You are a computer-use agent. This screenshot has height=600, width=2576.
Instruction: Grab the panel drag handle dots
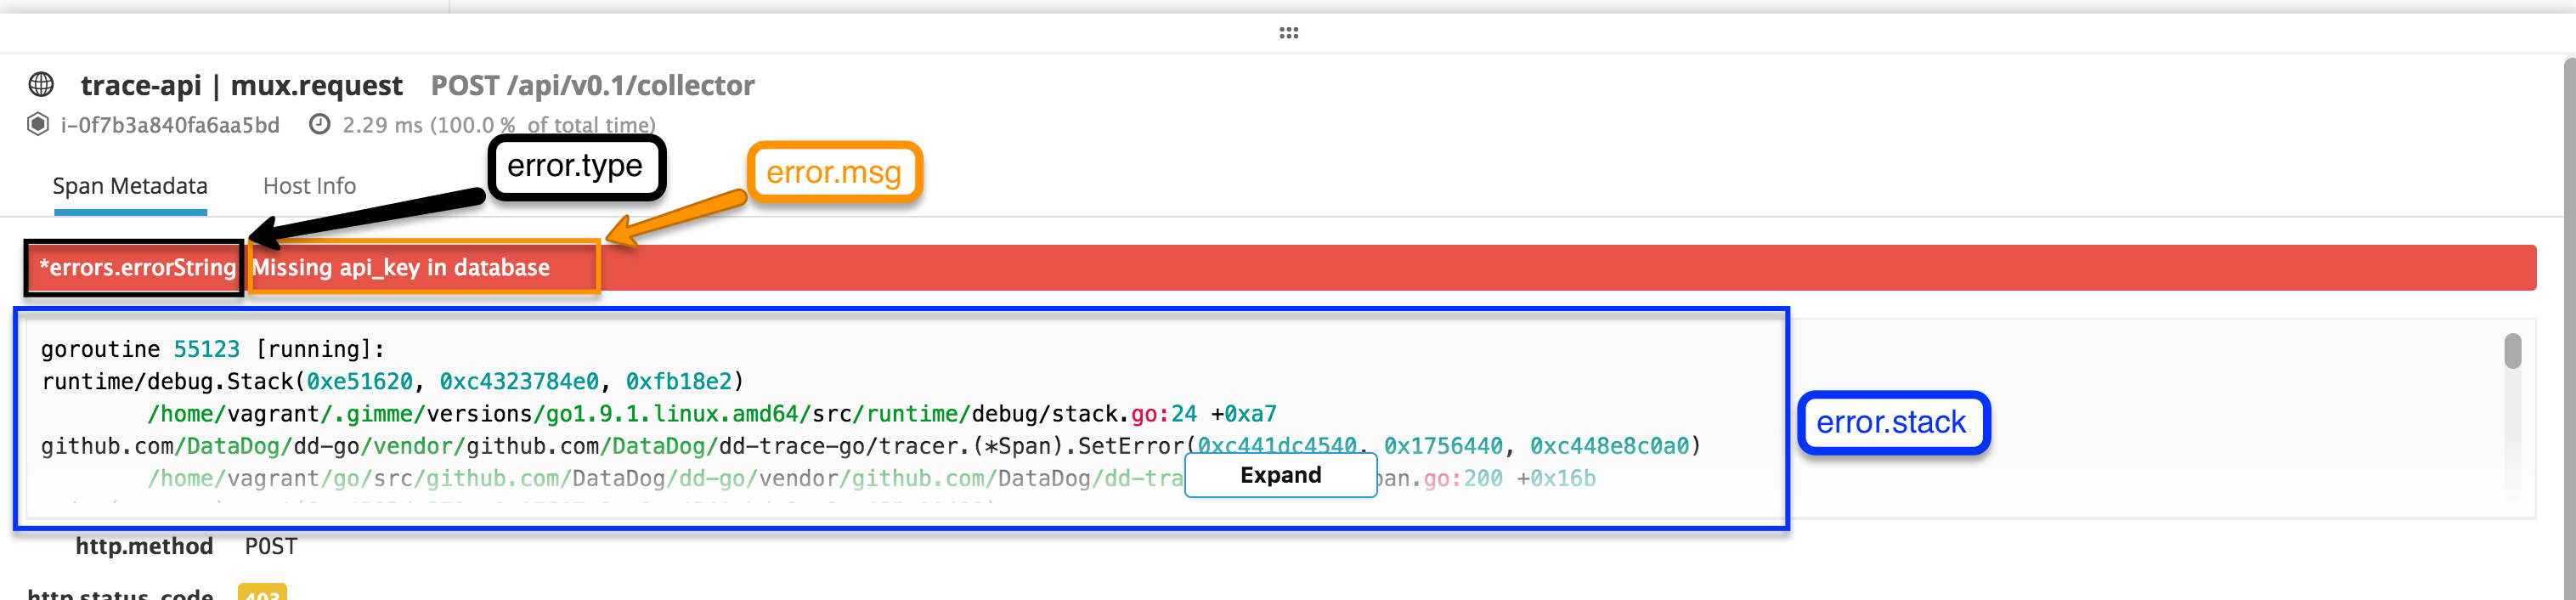1288,33
